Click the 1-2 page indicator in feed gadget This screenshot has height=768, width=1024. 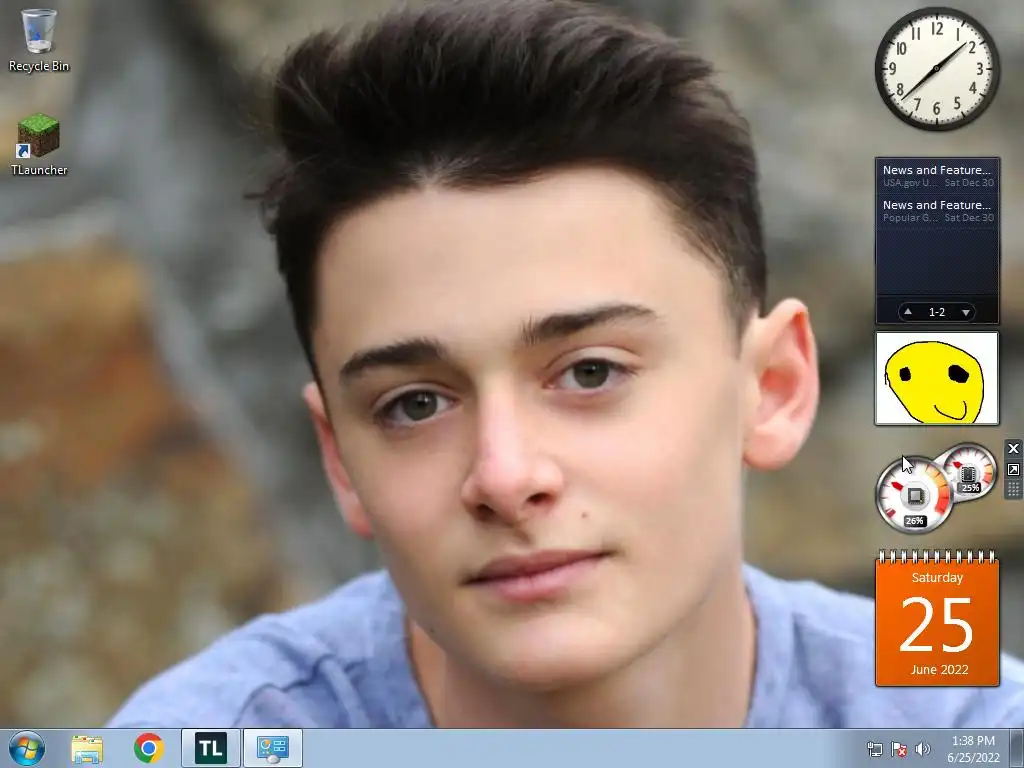click(937, 312)
